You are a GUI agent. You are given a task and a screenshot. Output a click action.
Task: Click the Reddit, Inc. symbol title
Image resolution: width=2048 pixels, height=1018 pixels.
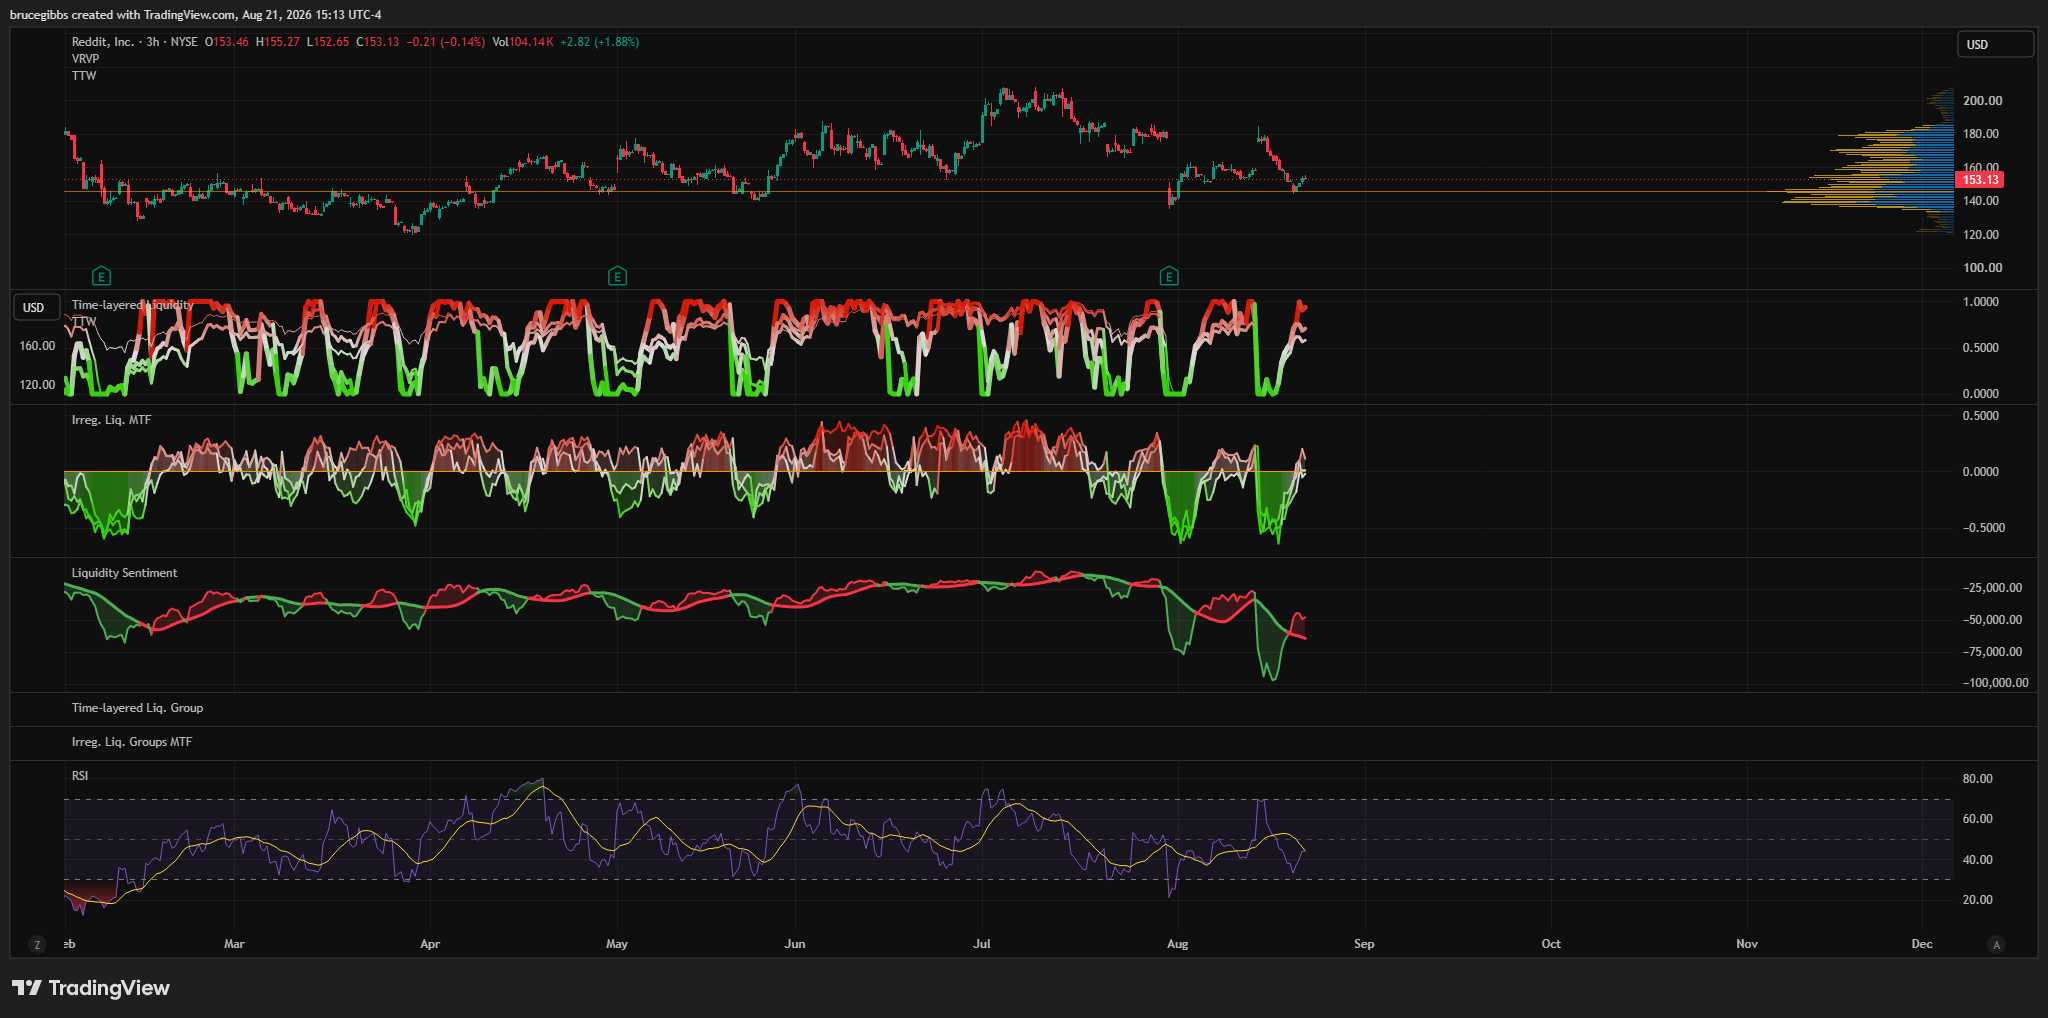[x=103, y=42]
